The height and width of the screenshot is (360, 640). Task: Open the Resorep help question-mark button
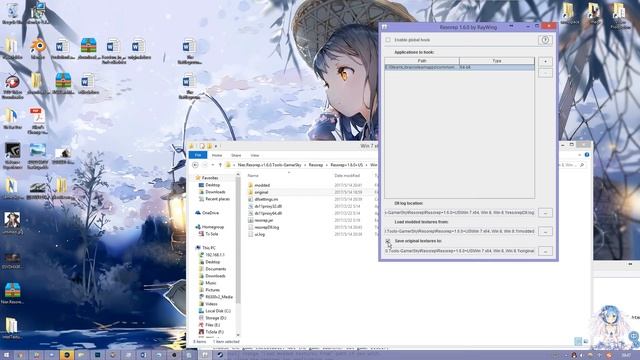pyautogui.click(x=545, y=40)
